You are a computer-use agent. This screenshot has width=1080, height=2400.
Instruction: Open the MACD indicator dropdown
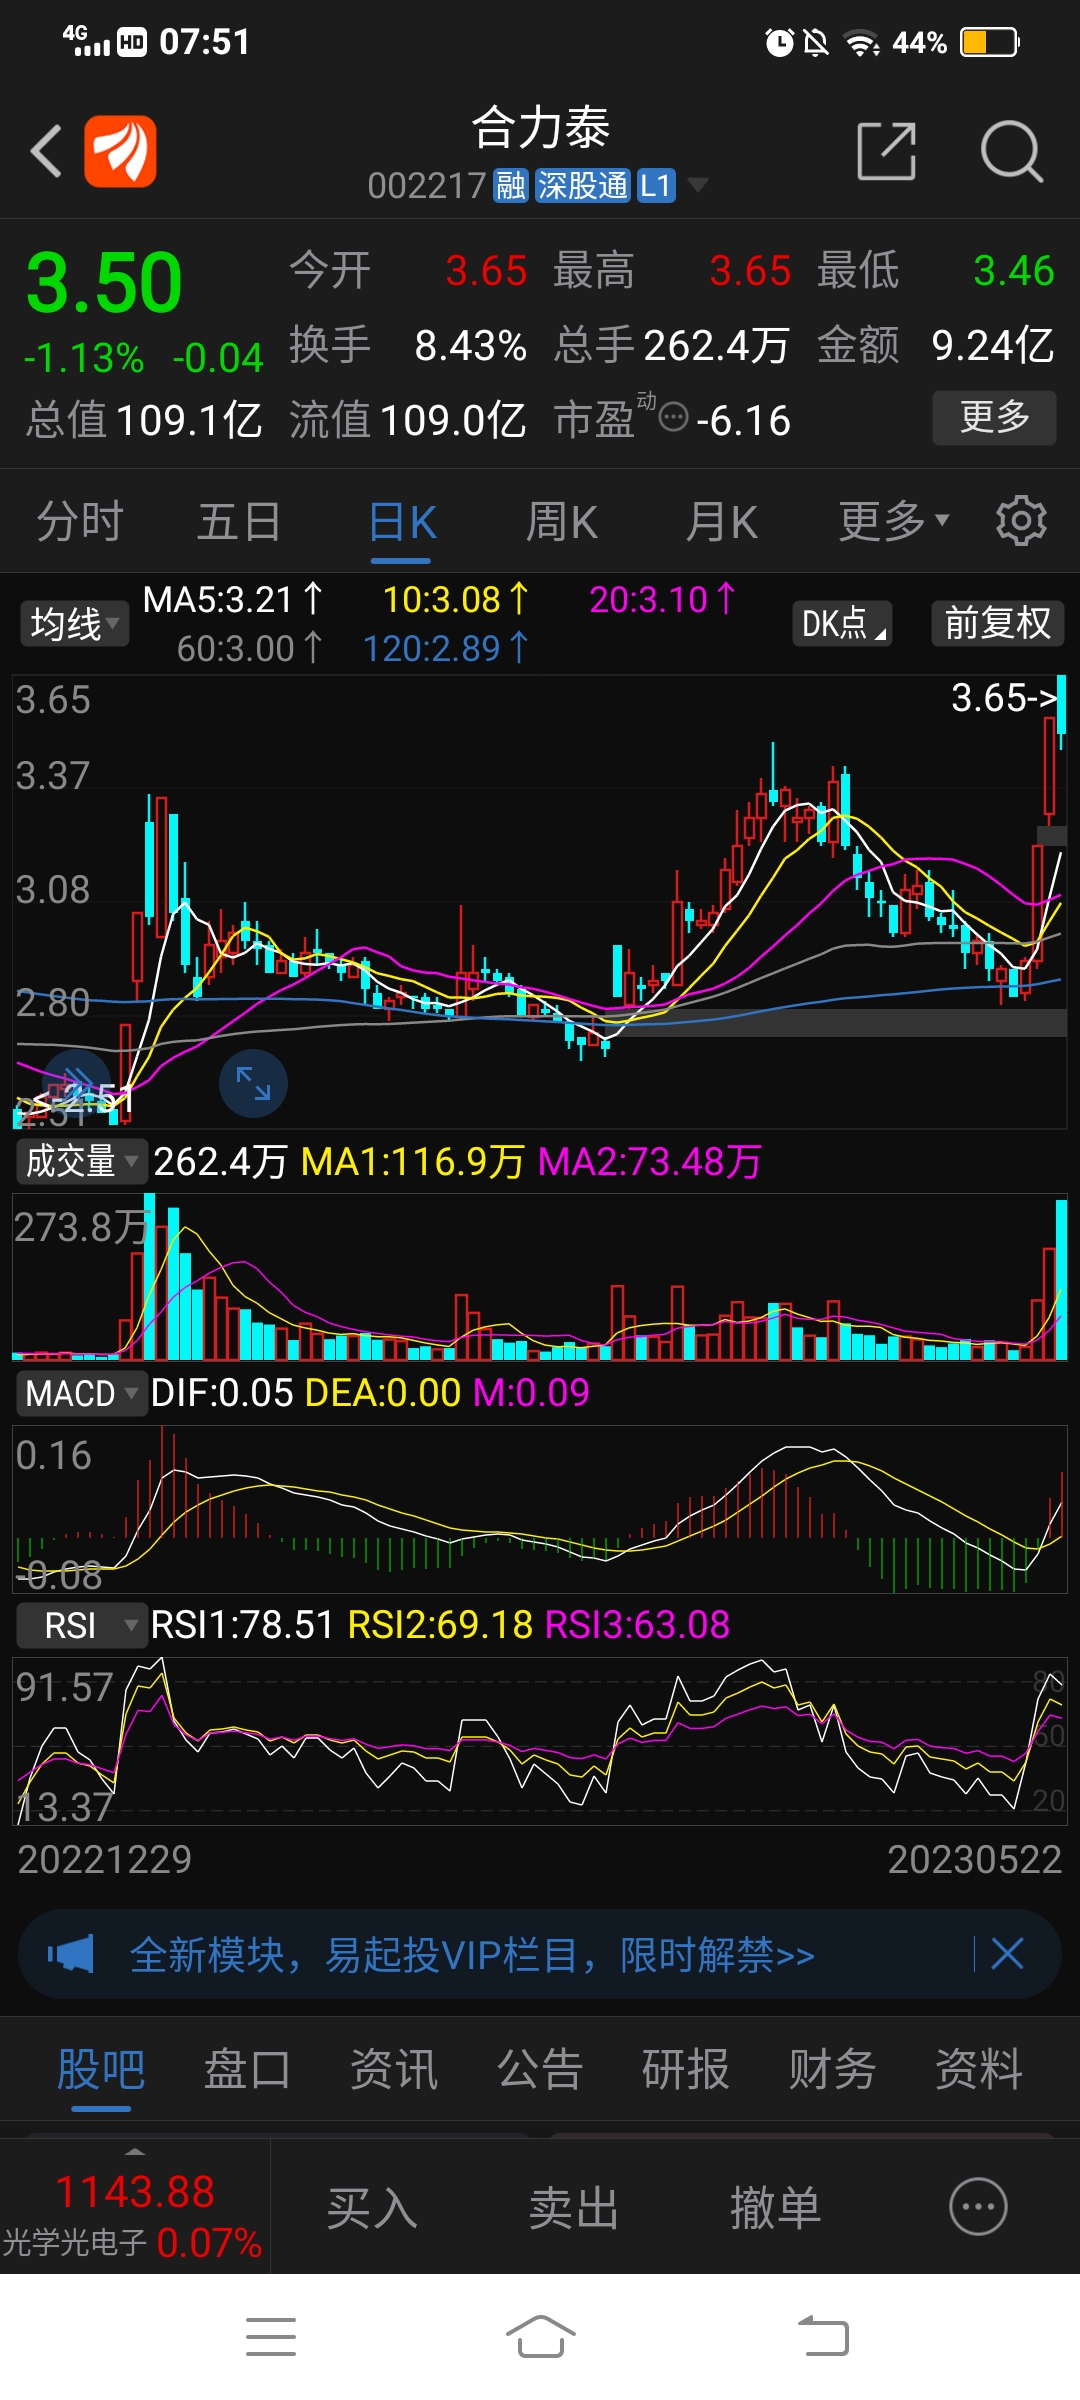(81, 1393)
